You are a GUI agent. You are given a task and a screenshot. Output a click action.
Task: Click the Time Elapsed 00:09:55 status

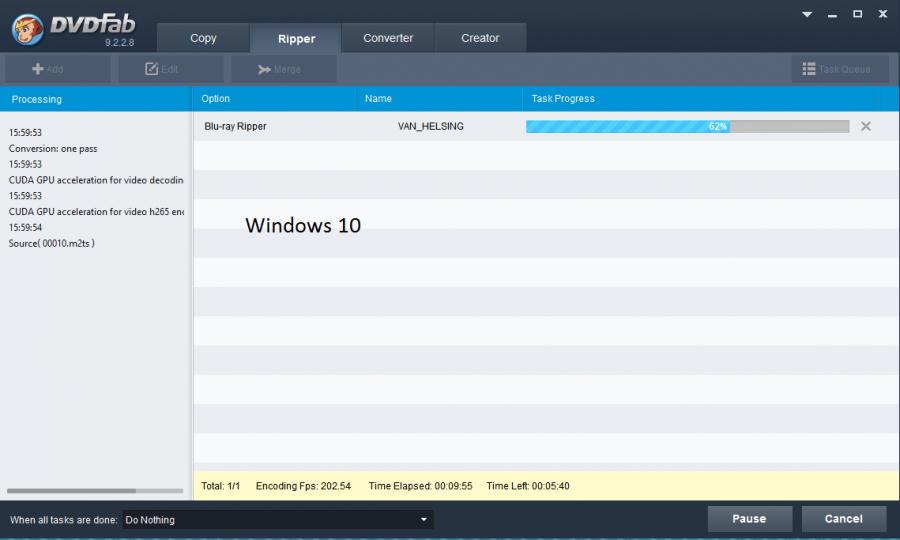click(420, 486)
